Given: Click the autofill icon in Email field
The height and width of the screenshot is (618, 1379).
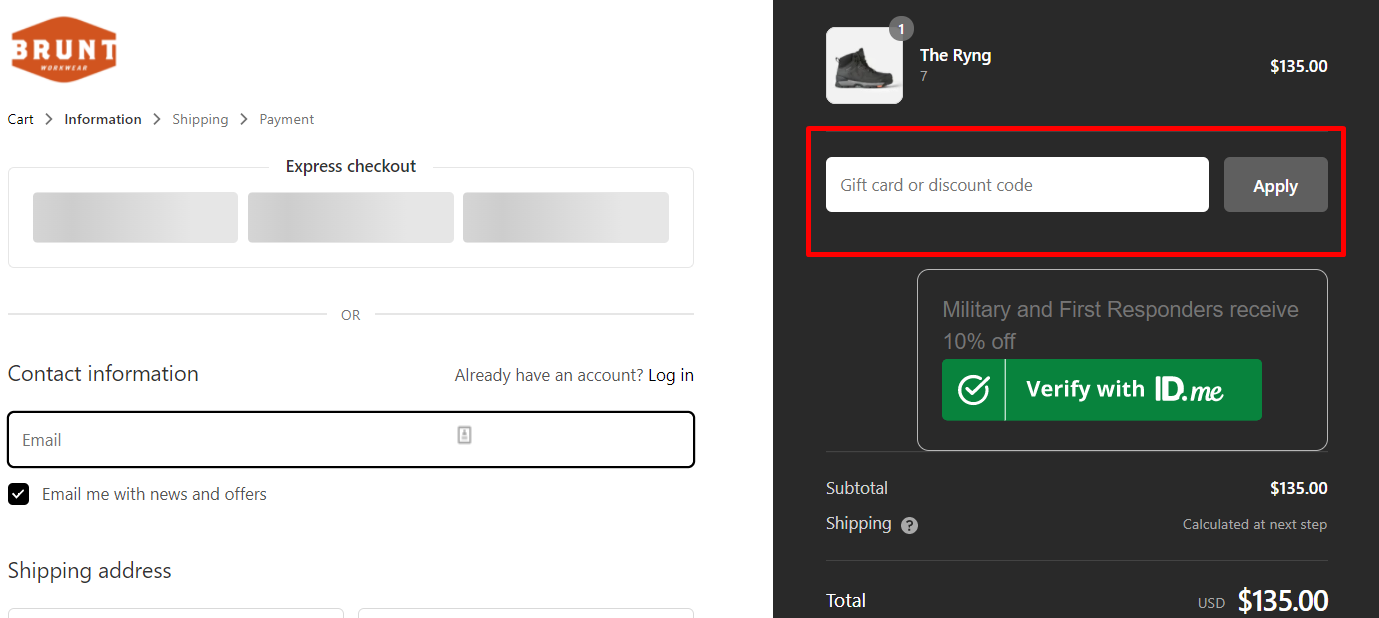Looking at the screenshot, I should [x=464, y=435].
